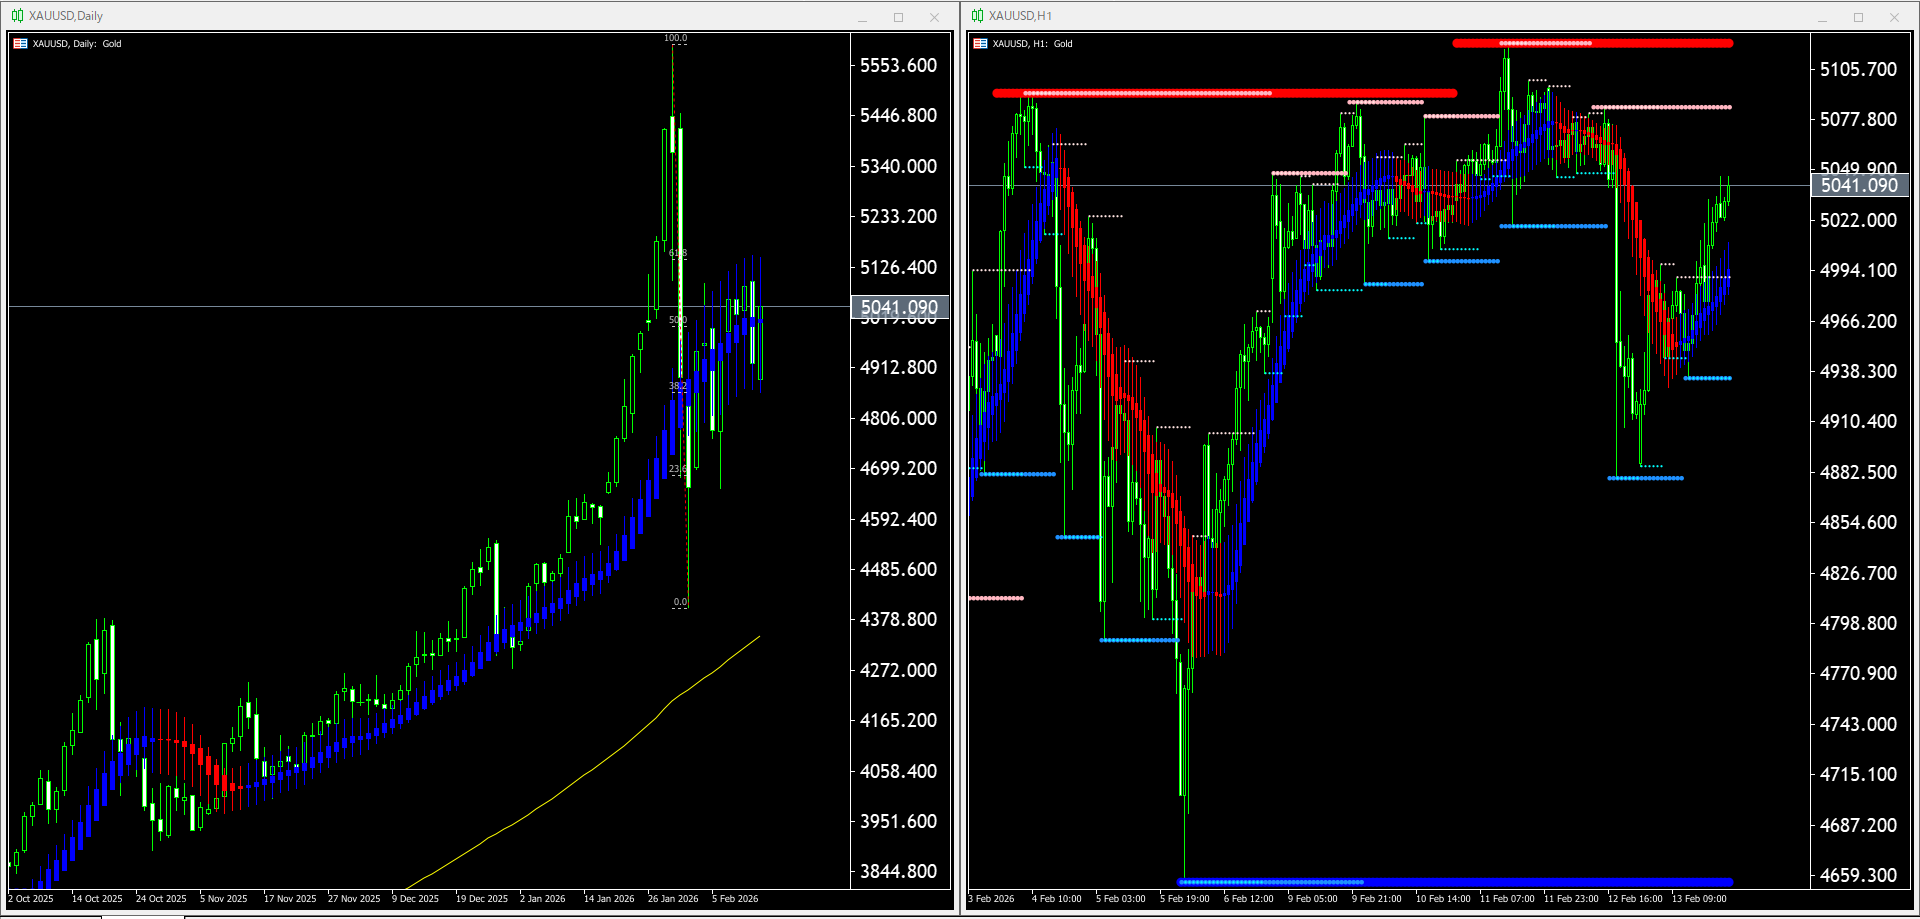Click the 5233.200 price on Daily axis
1920x919 pixels.
pyautogui.click(x=898, y=216)
